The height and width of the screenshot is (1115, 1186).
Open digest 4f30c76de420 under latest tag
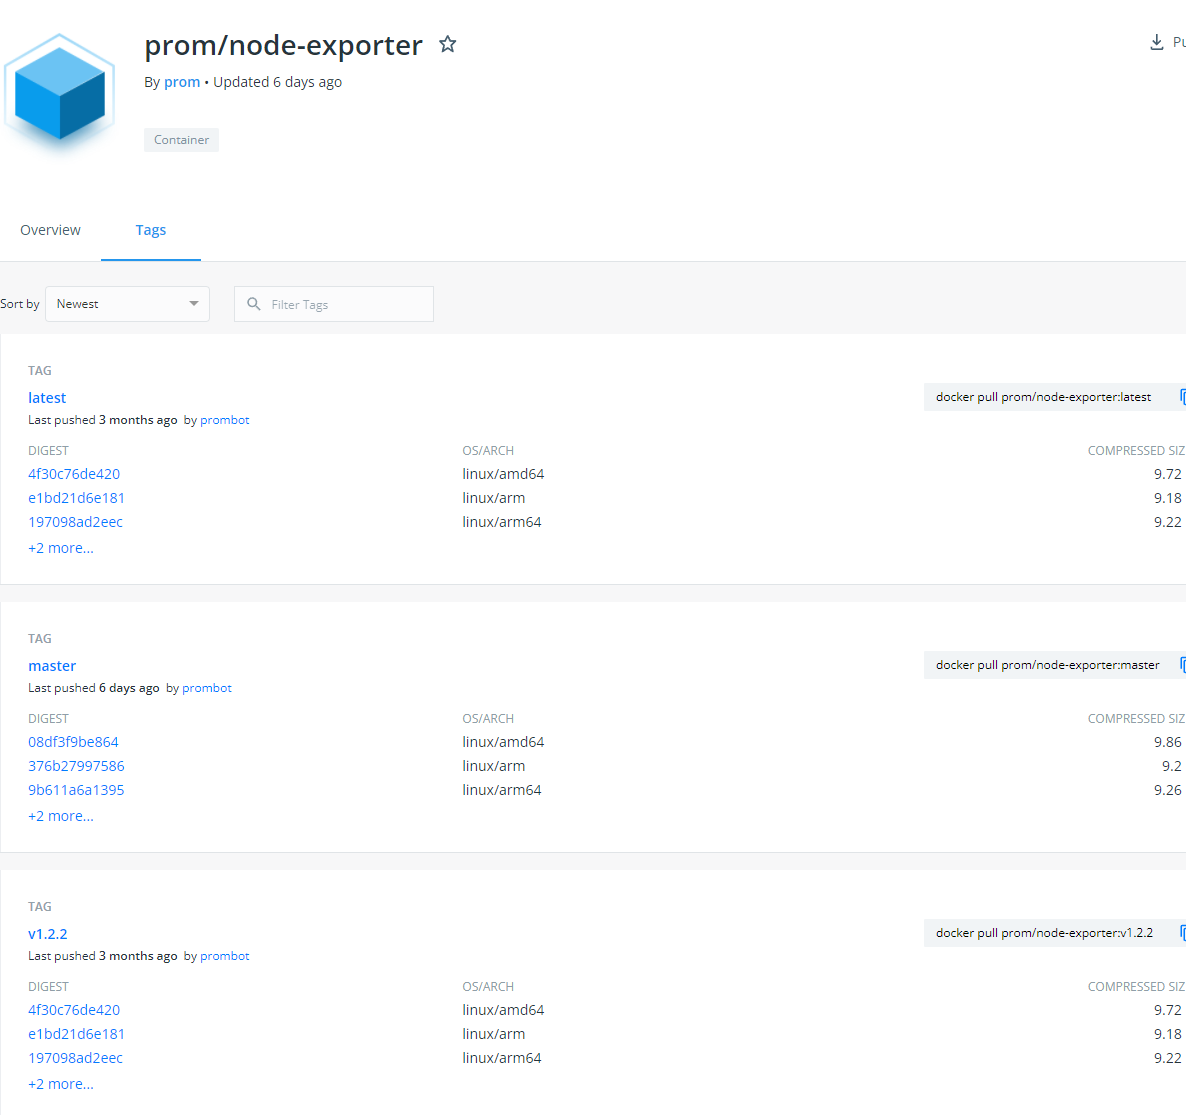tap(74, 474)
